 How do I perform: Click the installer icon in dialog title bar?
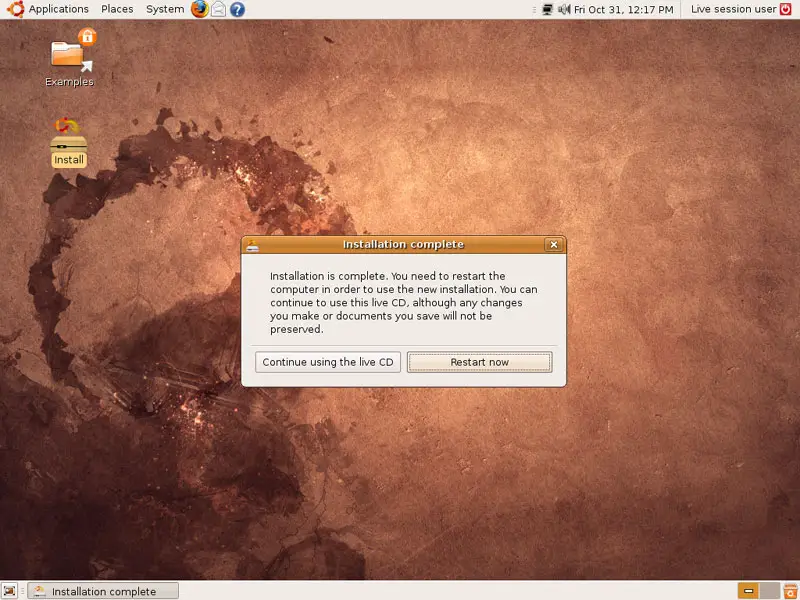(253, 245)
